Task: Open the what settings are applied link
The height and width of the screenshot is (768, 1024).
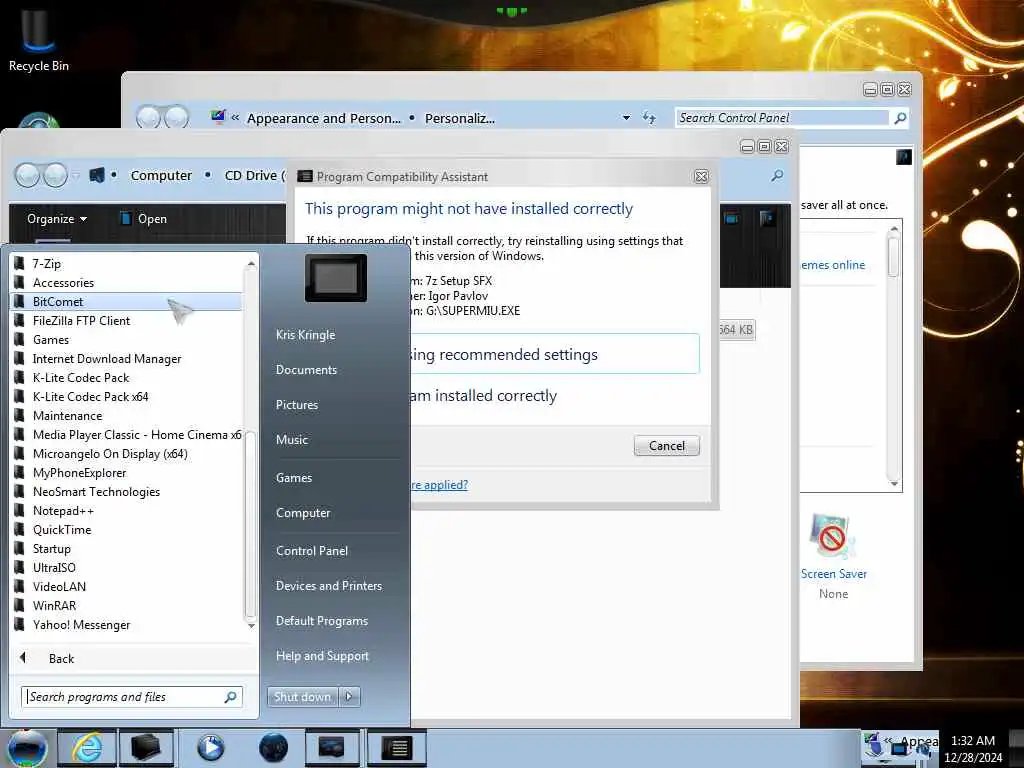Action: (439, 485)
